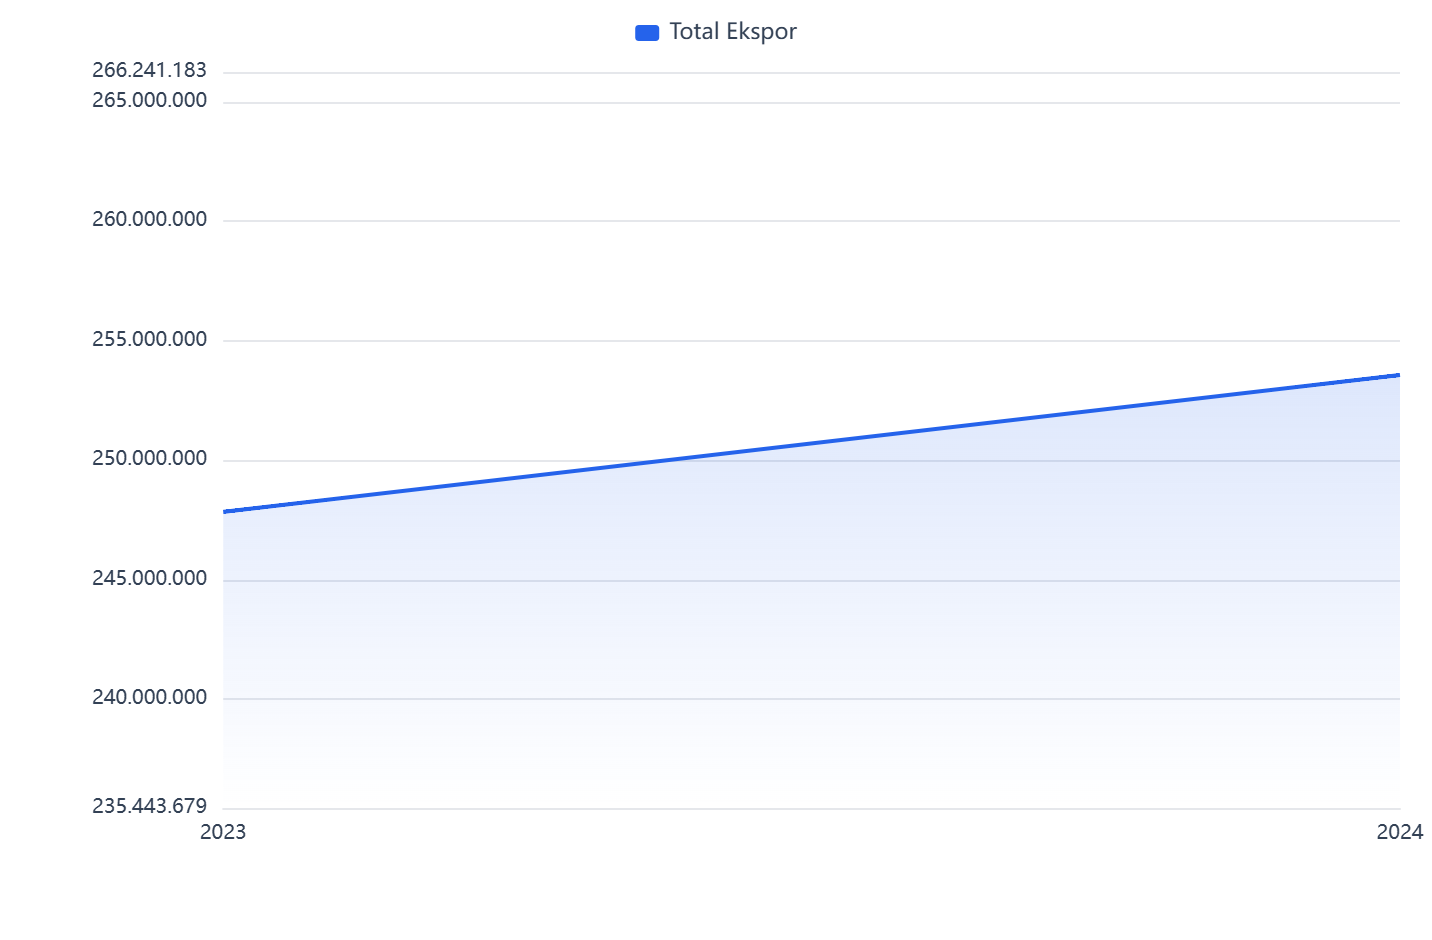Viewport: 1432px width, 940px height.
Task: Click the 260.000.000 y-axis label
Action: (149, 219)
